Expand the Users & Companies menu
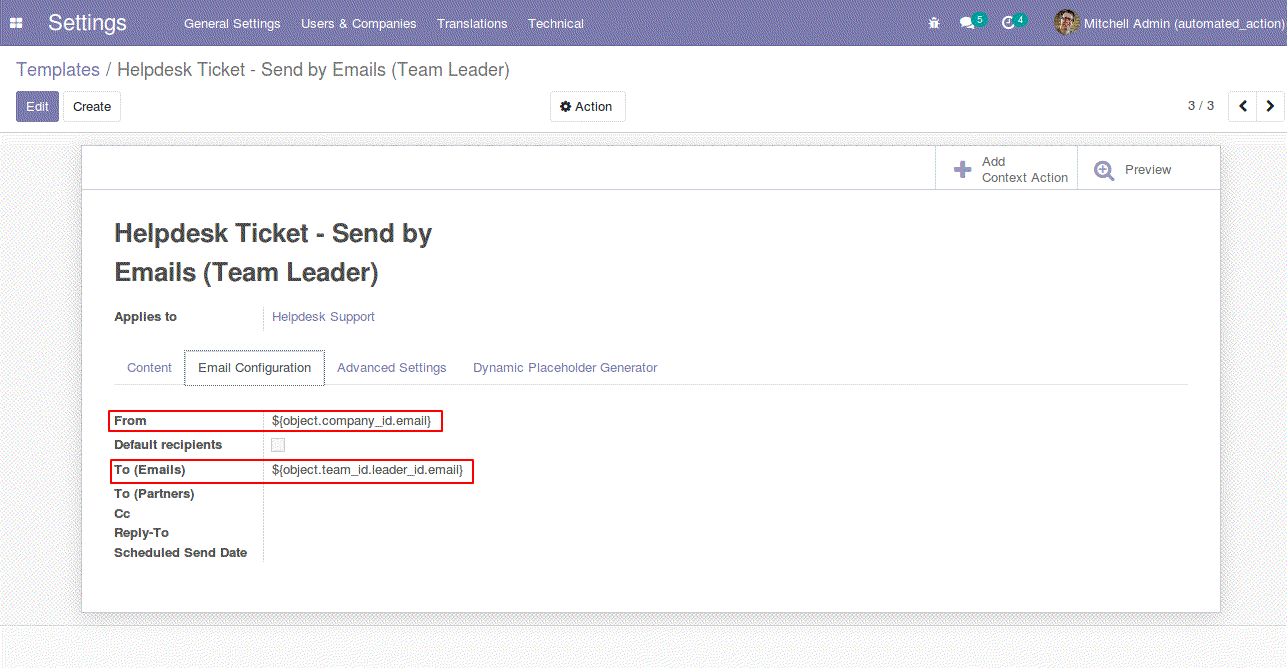 pos(358,23)
